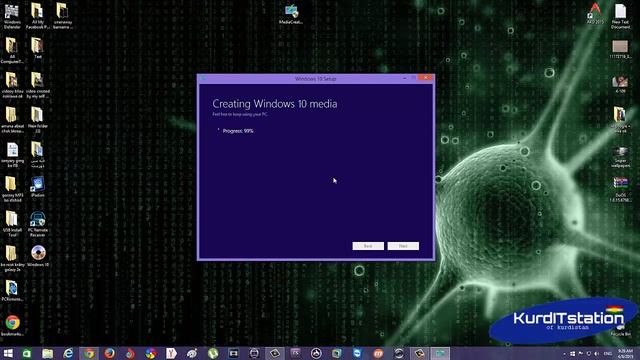Click the Windows 10 Setup title bar

(x=315, y=78)
